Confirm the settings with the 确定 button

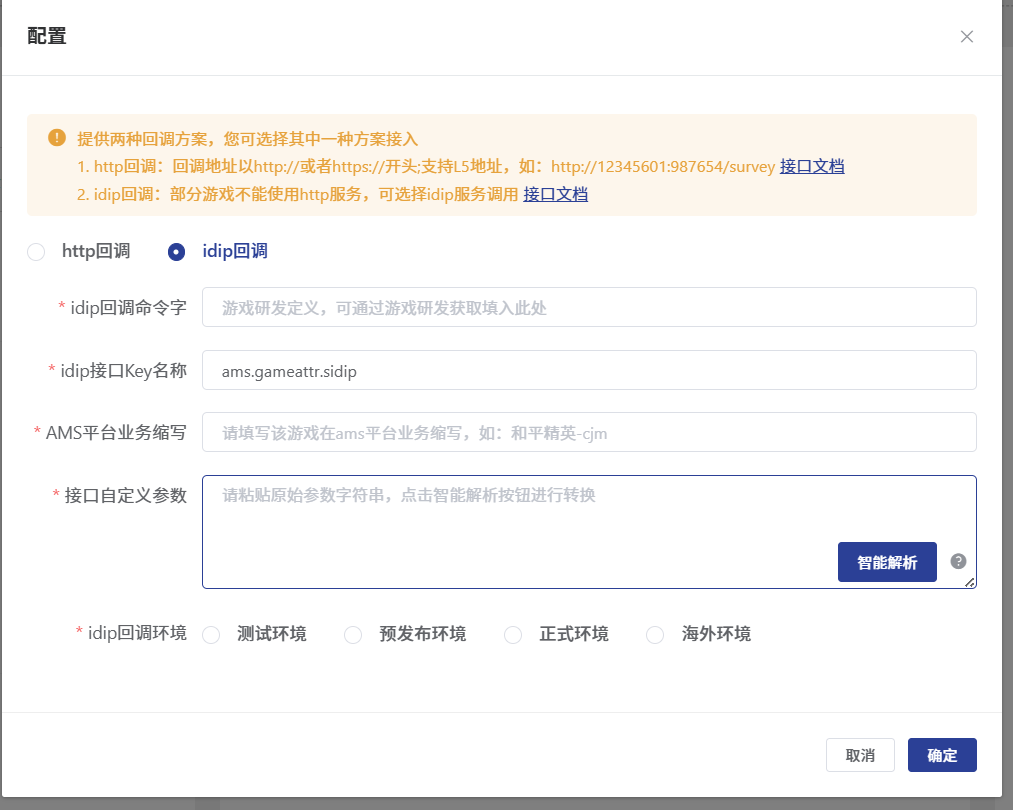click(x=942, y=755)
